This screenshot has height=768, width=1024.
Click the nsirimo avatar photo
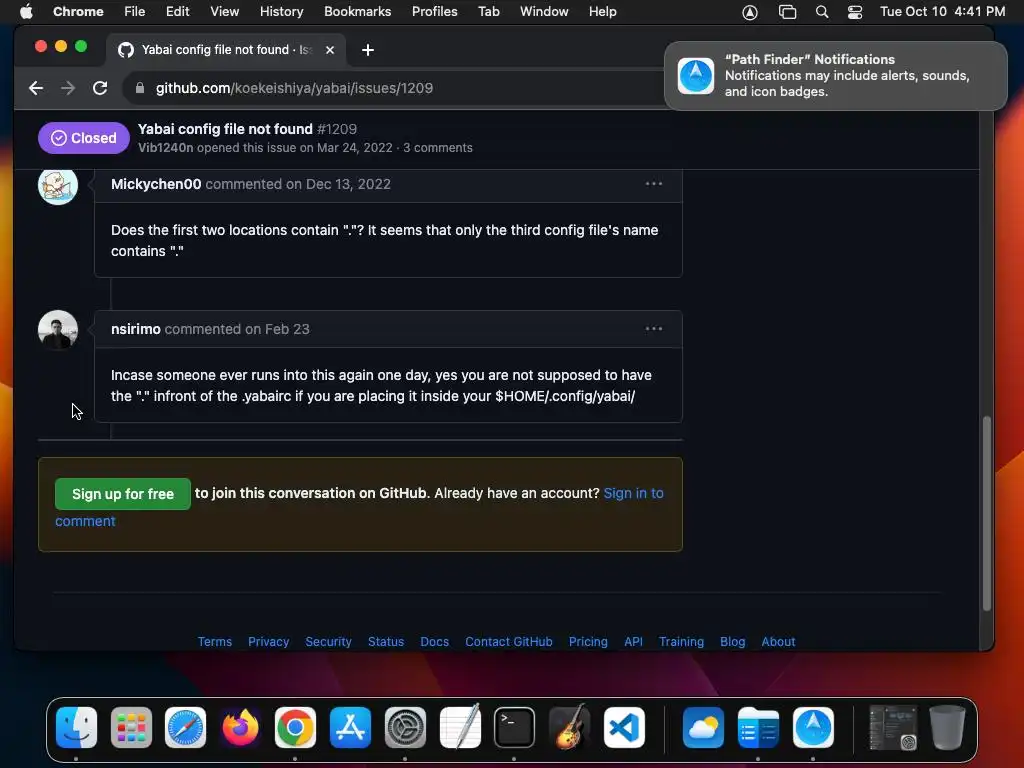58,330
